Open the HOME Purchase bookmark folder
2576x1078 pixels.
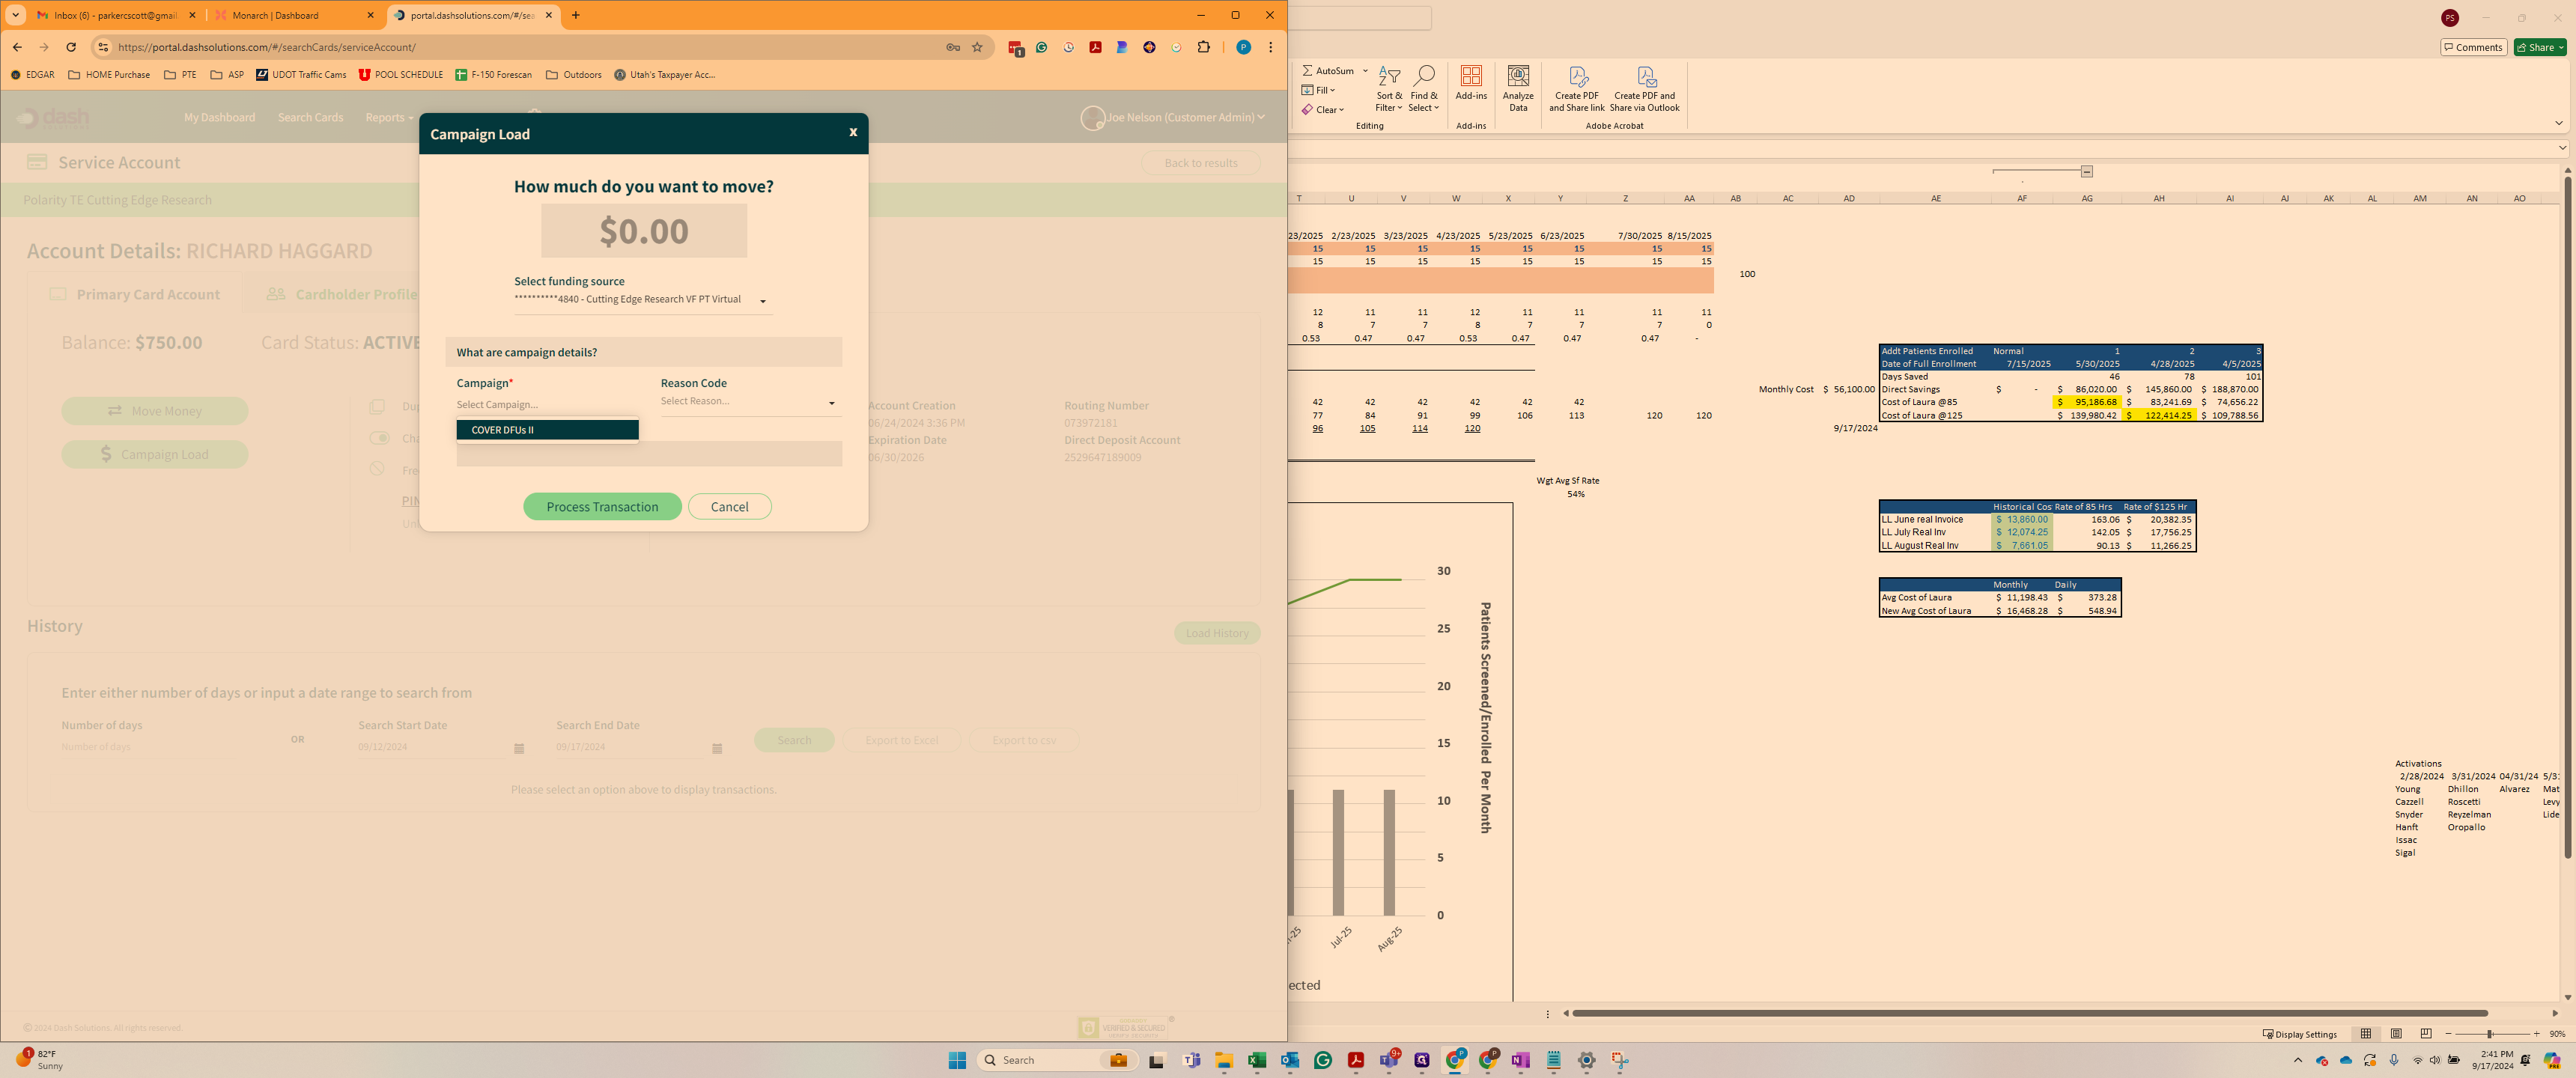click(x=109, y=75)
